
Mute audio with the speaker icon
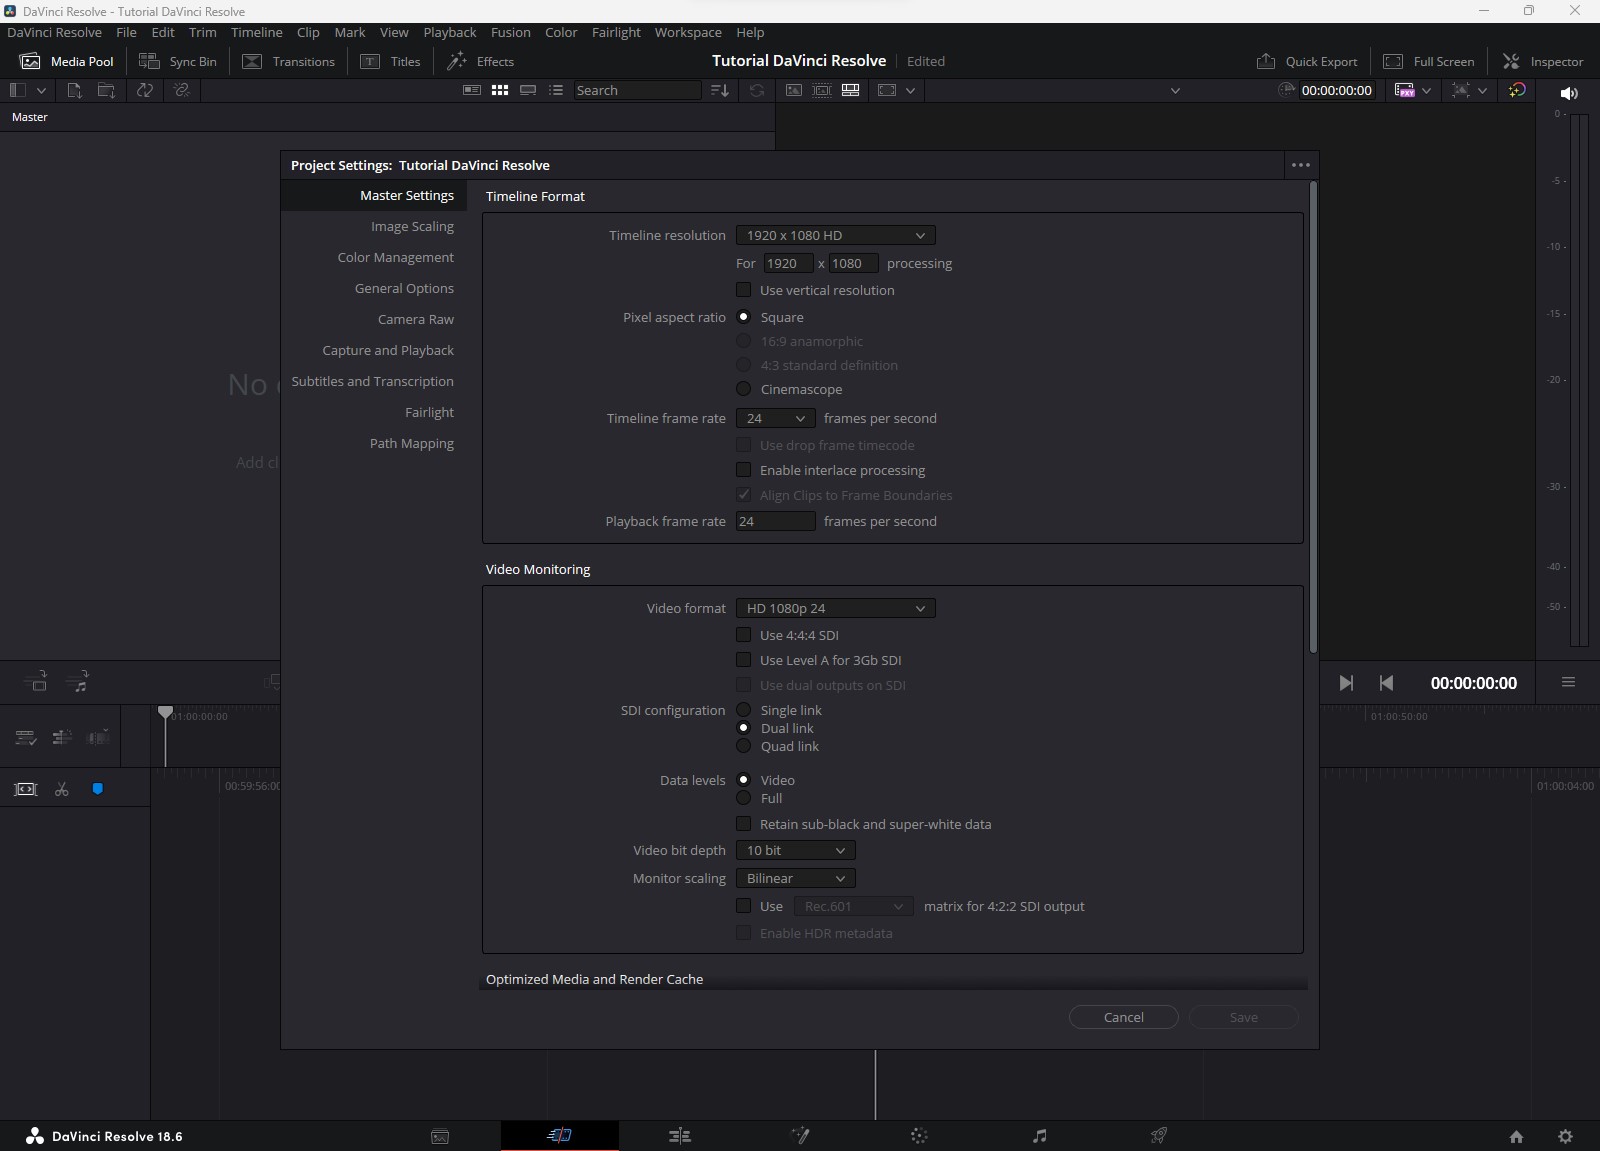pyautogui.click(x=1569, y=93)
